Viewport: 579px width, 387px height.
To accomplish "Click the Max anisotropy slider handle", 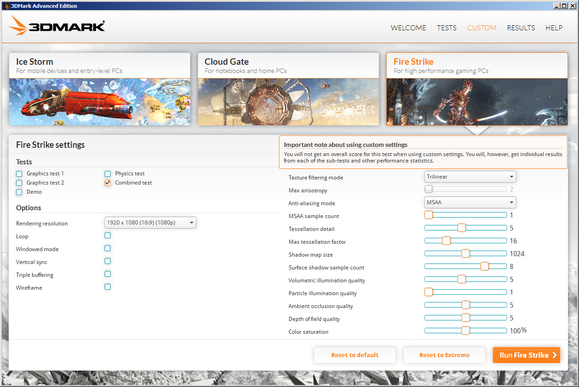I will (x=428, y=189).
